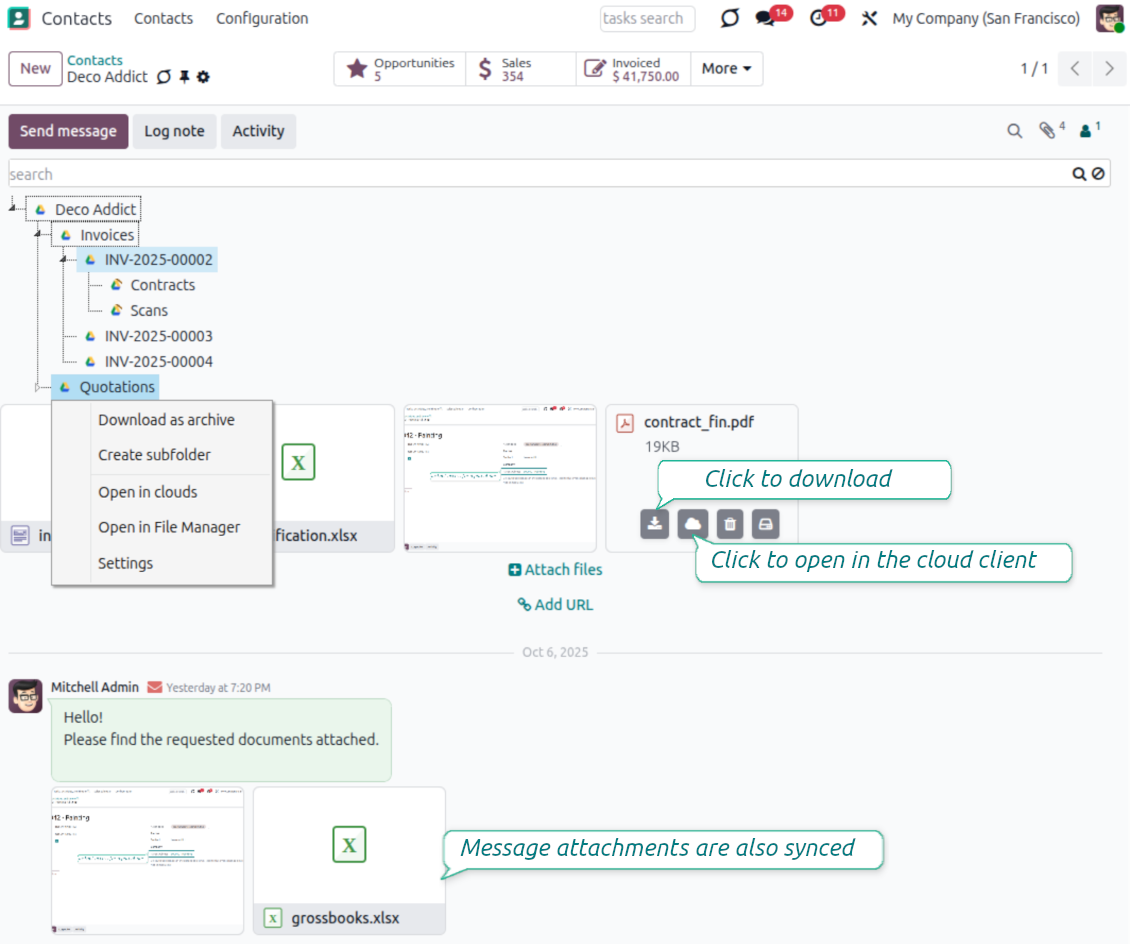Open the followers icon in chatter
The width and height of the screenshot is (1130, 944).
point(1086,131)
